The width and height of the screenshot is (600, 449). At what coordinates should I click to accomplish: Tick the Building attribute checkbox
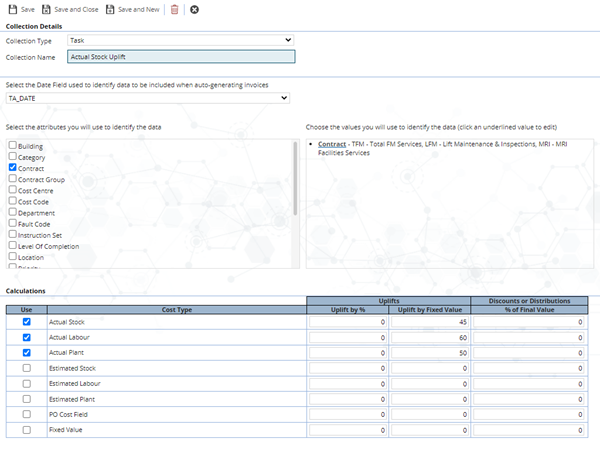point(12,146)
